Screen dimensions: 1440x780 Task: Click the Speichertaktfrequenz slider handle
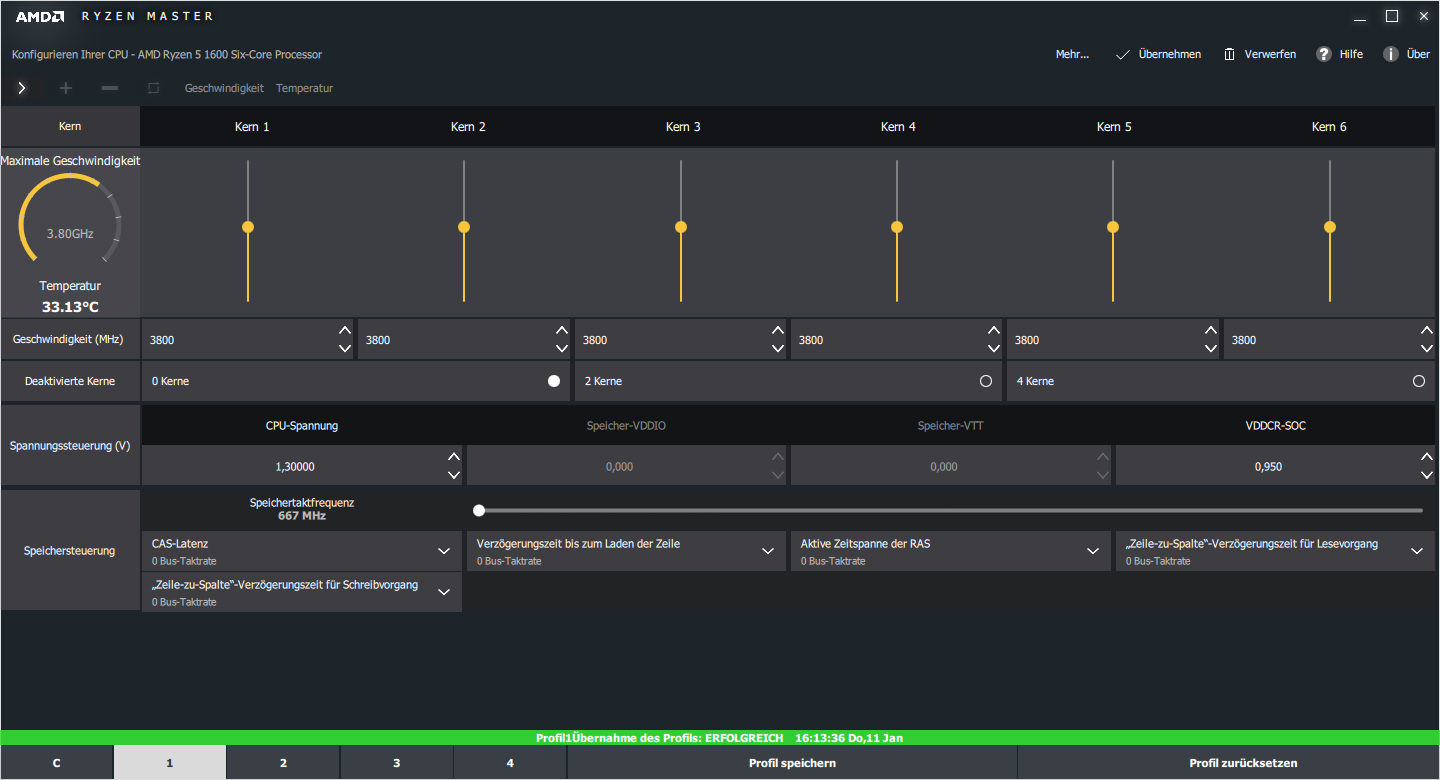coord(479,510)
